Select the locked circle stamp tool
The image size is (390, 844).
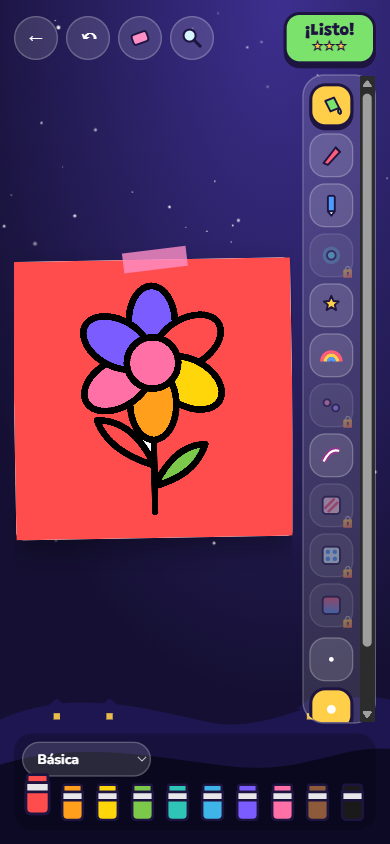(x=331, y=256)
